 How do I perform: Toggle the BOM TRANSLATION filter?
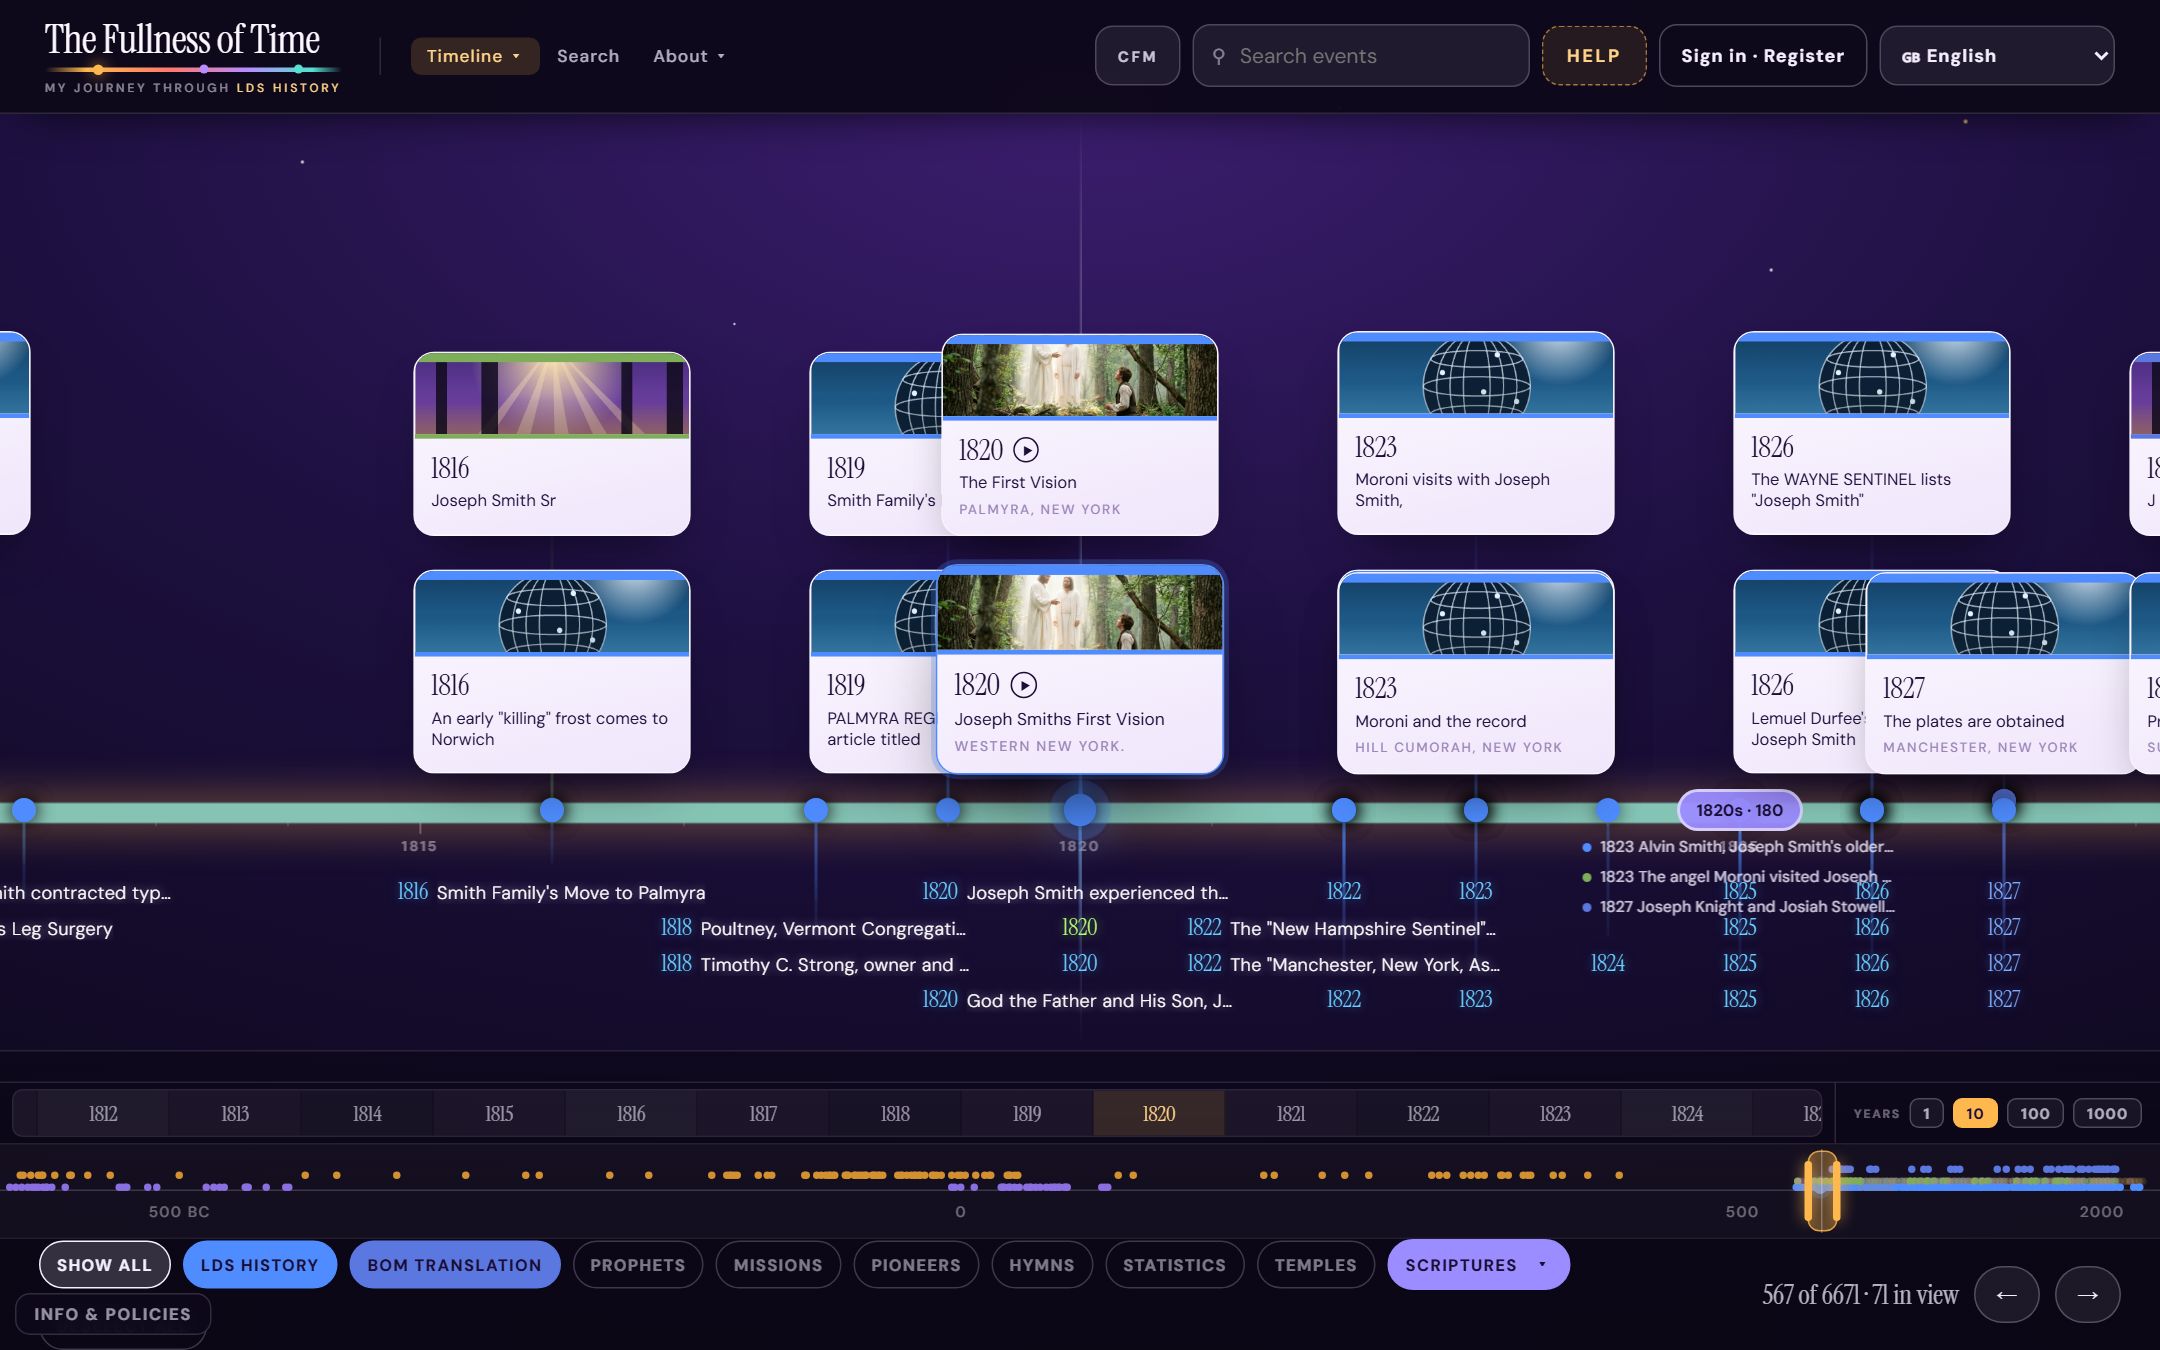click(x=454, y=1265)
